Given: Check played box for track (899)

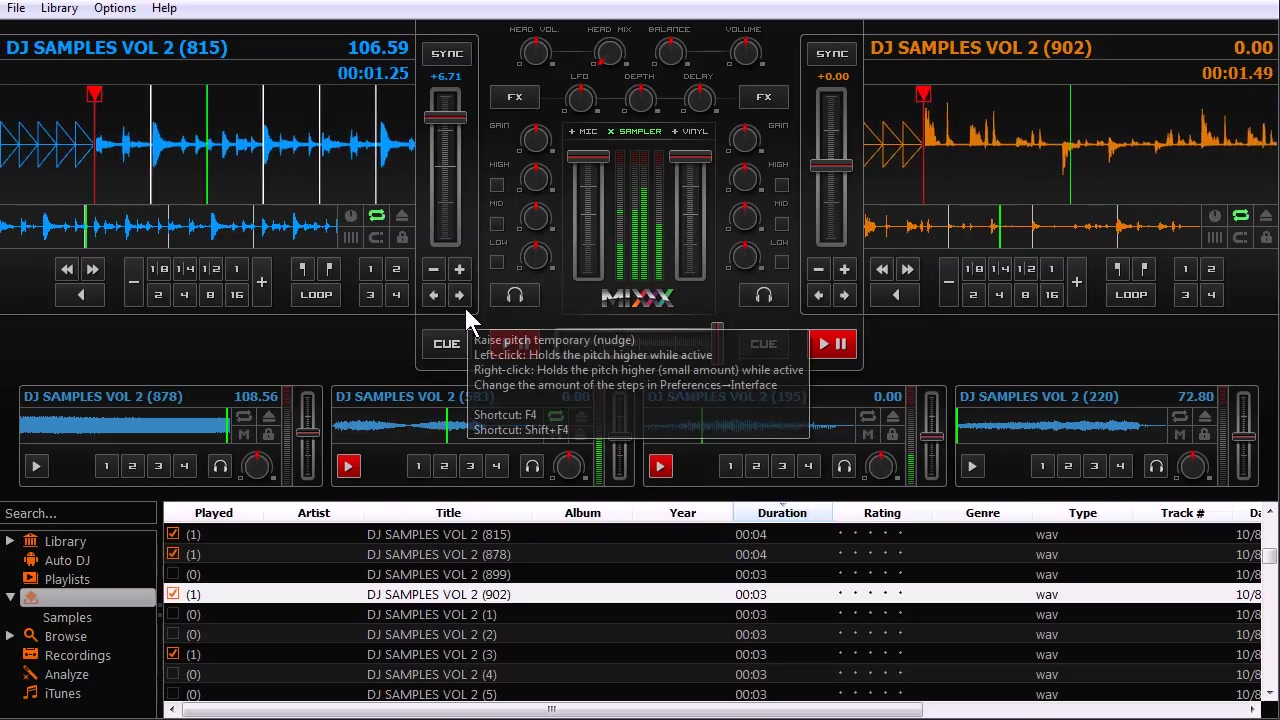Looking at the screenshot, I should [173, 574].
